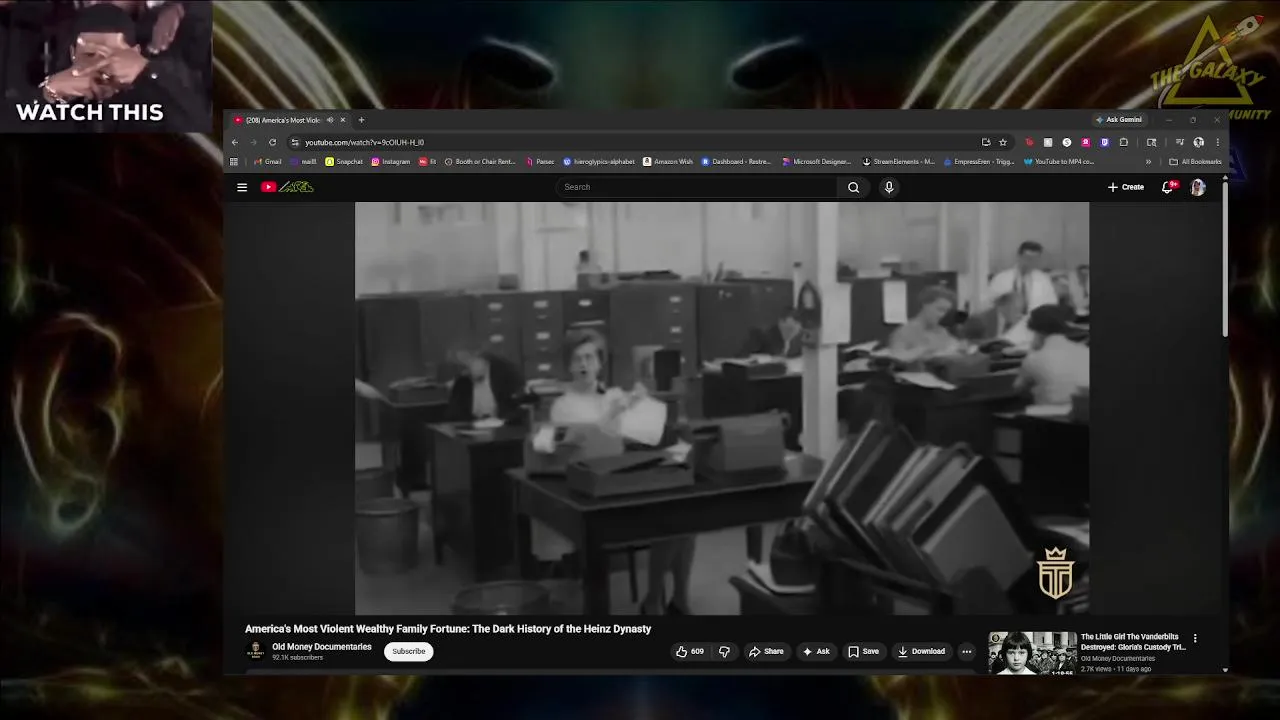Click the scrollbar down arrow
The height and width of the screenshot is (720, 1280).
(1225, 669)
